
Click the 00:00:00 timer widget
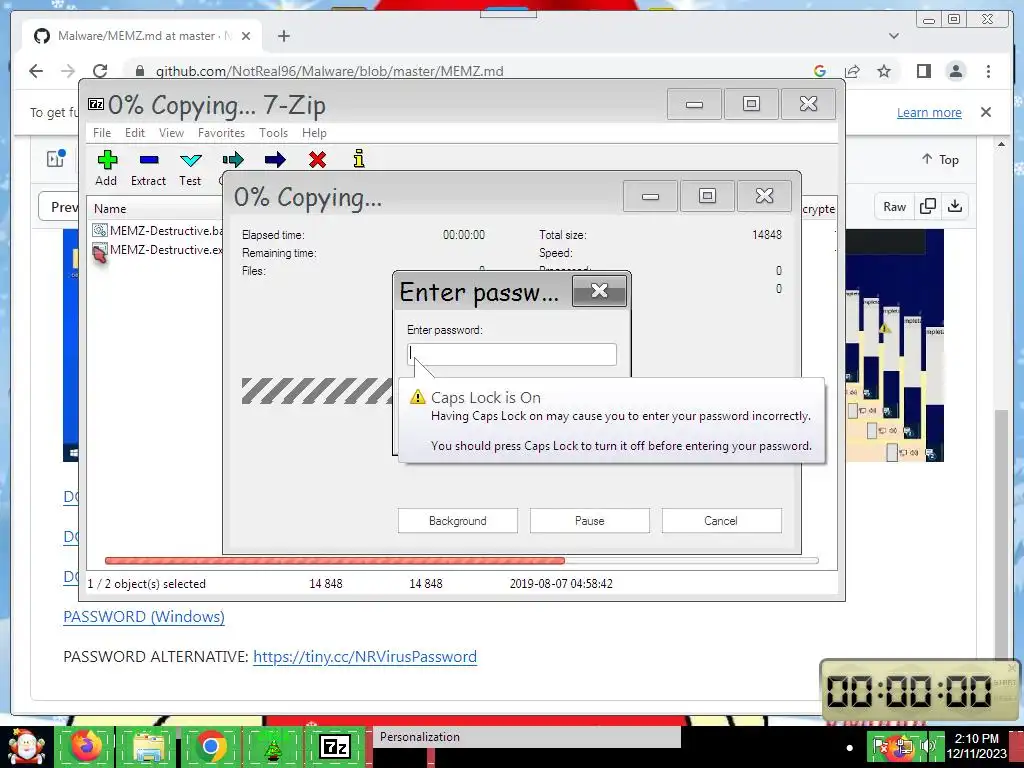coord(920,690)
